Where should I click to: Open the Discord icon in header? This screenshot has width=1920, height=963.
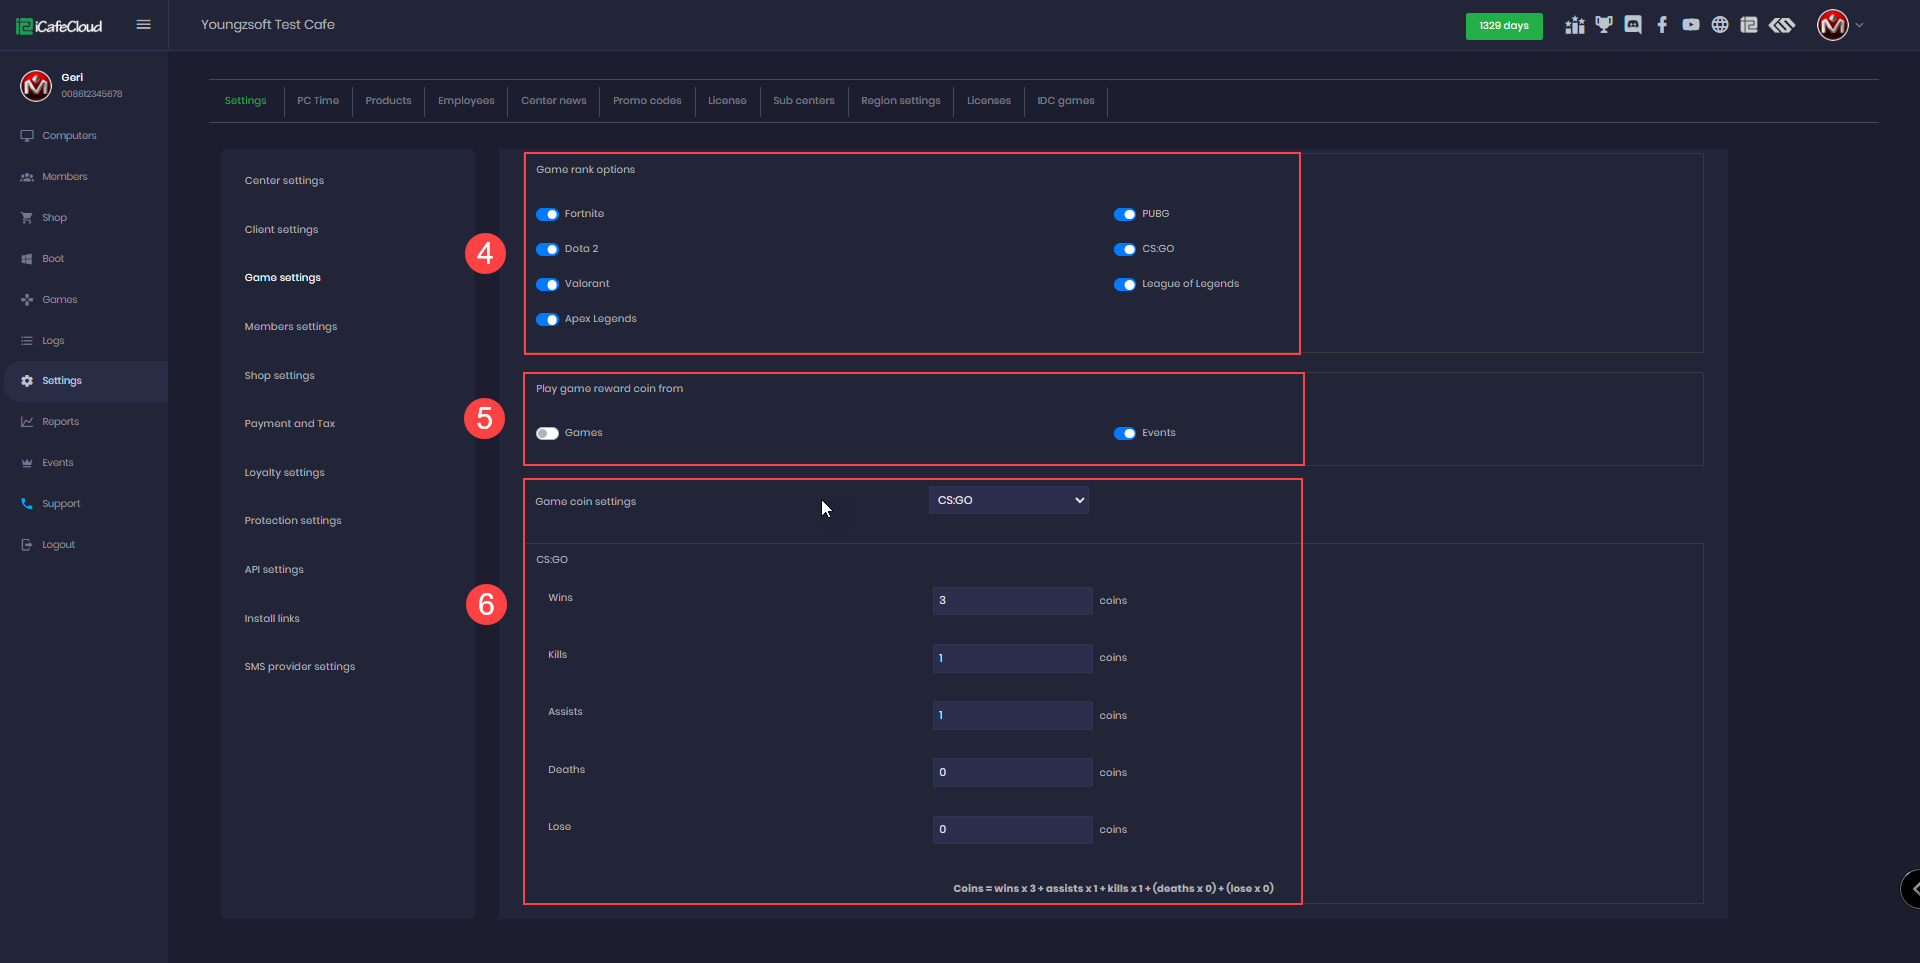[x=1632, y=25]
